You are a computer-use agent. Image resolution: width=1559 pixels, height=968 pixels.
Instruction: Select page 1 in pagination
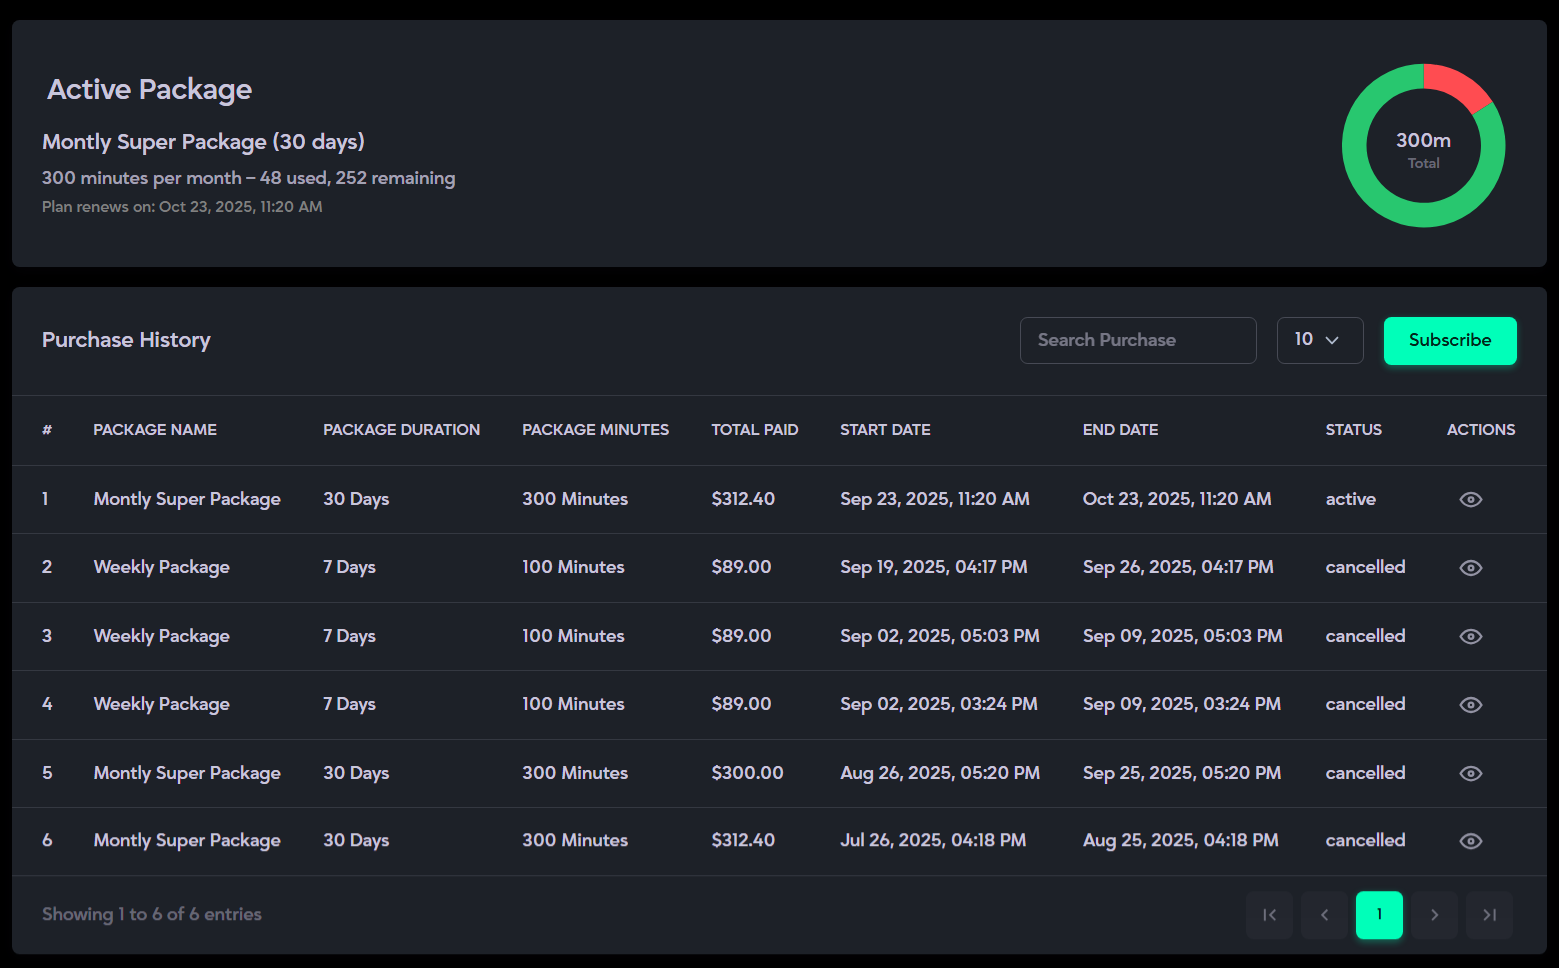click(x=1379, y=915)
